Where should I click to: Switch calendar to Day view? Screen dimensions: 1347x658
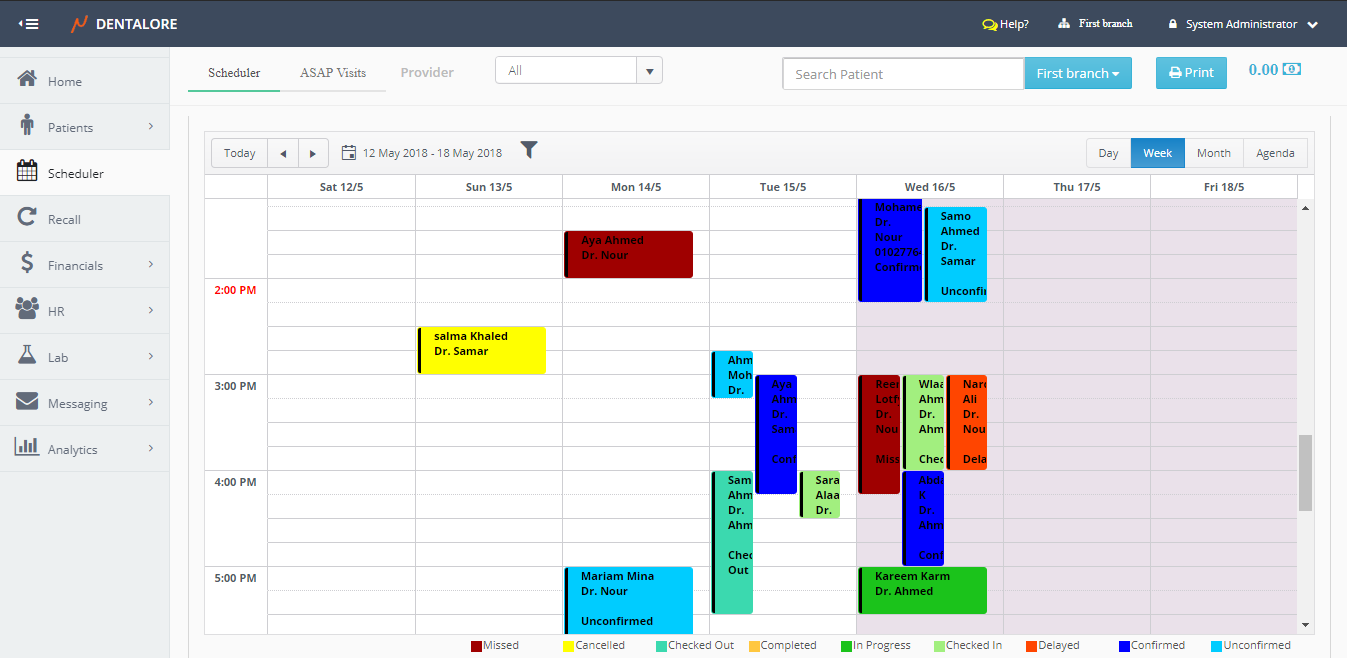[x=1108, y=153]
